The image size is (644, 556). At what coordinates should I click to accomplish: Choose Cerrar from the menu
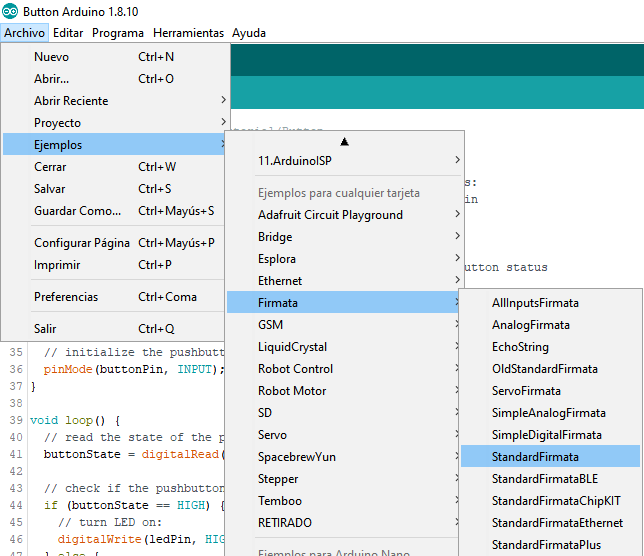113,167
